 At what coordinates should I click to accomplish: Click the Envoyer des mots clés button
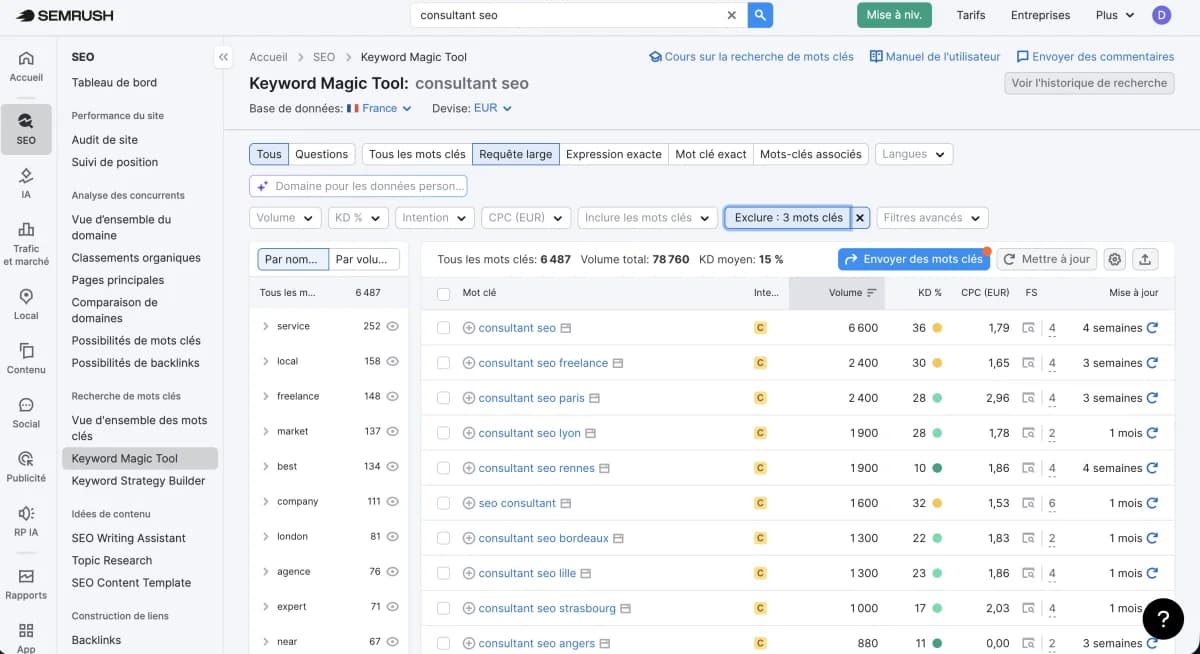coord(913,259)
